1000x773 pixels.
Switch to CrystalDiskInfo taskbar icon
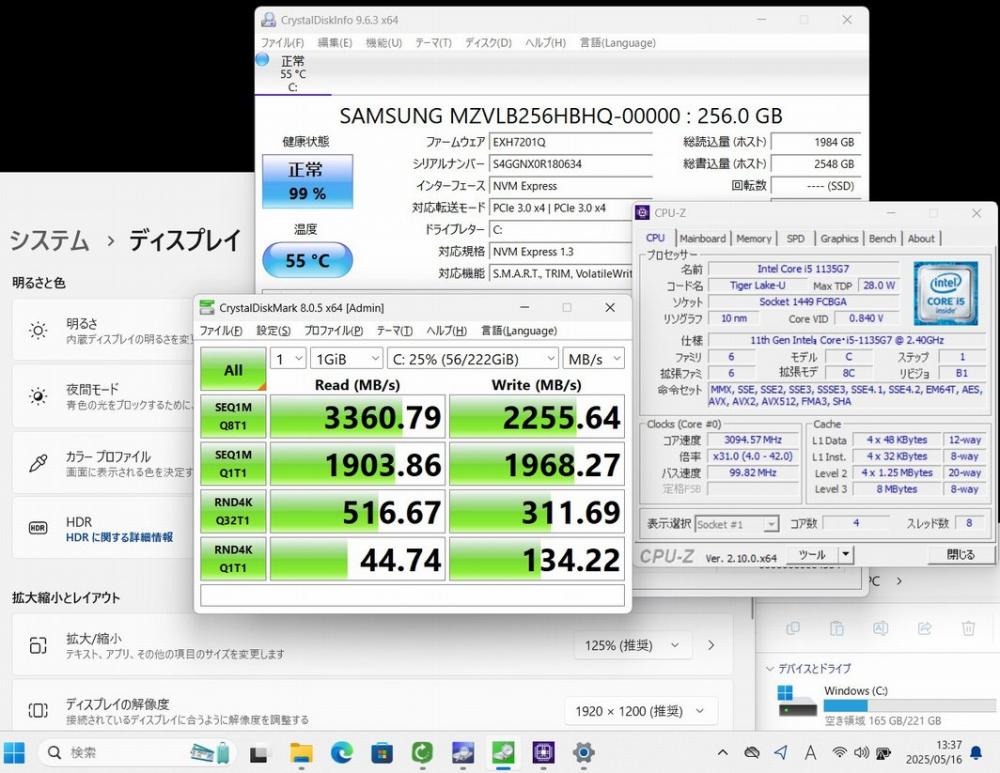(463, 753)
